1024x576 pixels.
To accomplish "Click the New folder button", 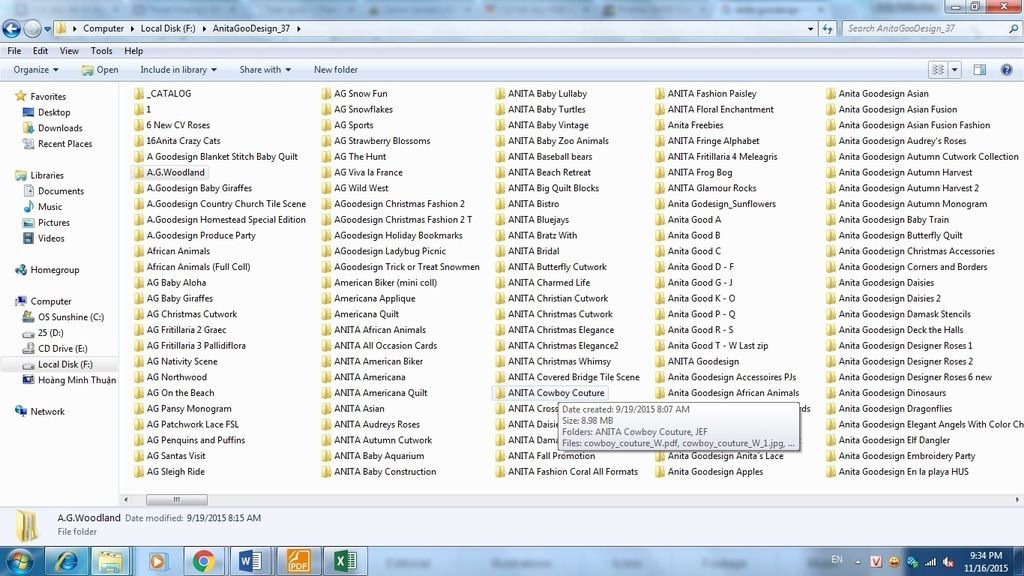I will tap(335, 70).
